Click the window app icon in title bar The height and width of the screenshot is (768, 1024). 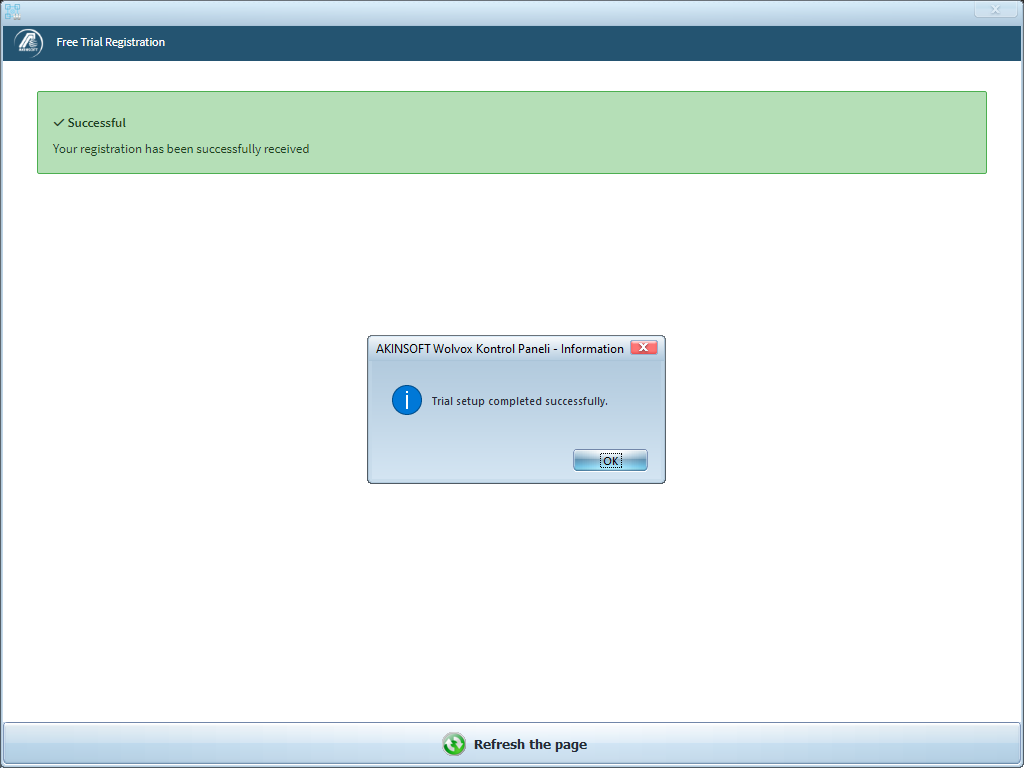(12, 11)
